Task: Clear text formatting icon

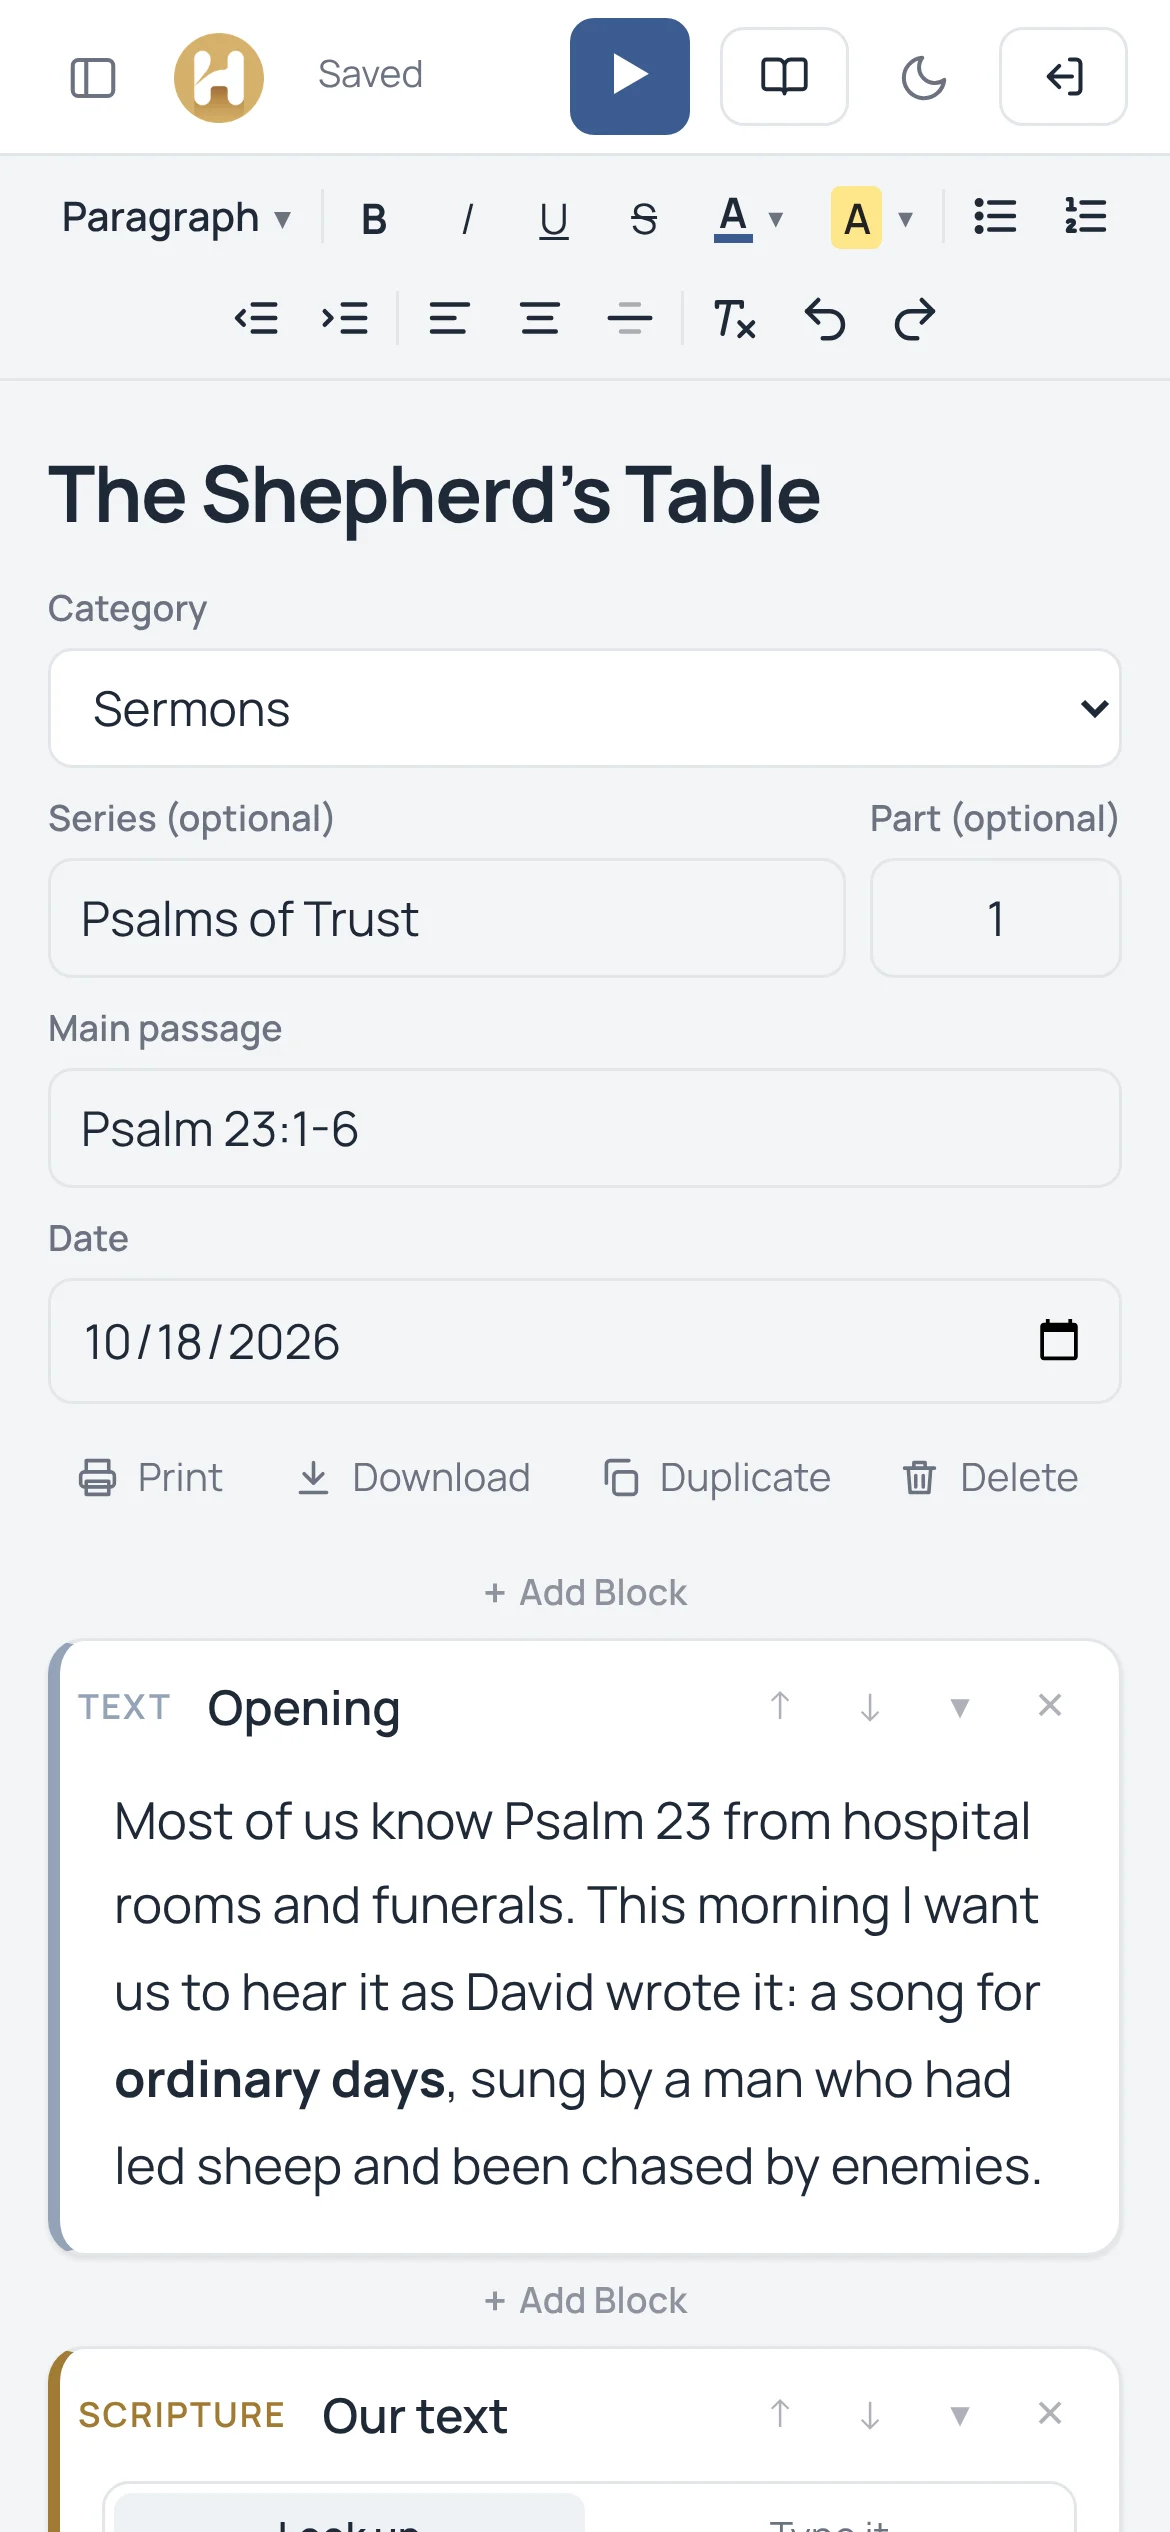Action: point(735,319)
